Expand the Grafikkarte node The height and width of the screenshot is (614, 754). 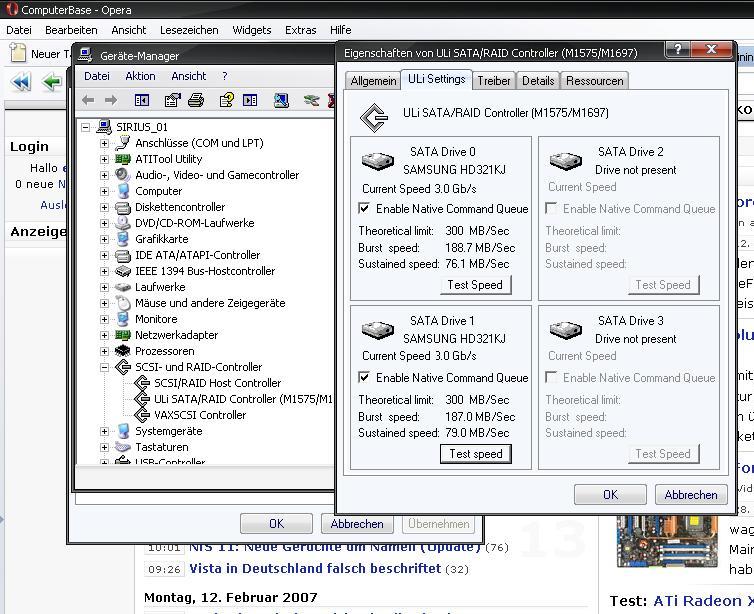coord(104,239)
